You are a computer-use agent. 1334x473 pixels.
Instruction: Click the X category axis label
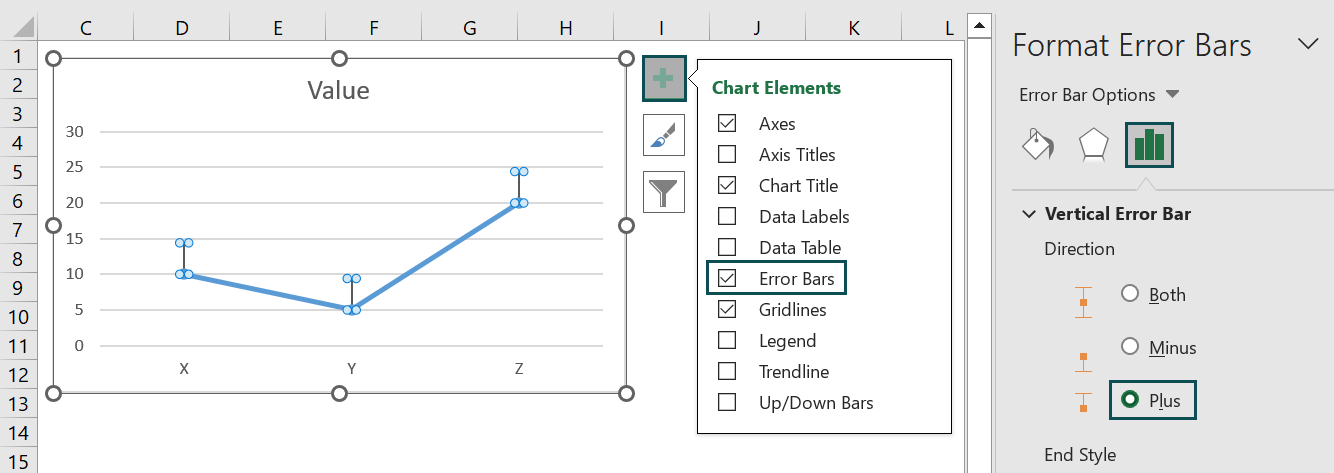click(x=184, y=369)
